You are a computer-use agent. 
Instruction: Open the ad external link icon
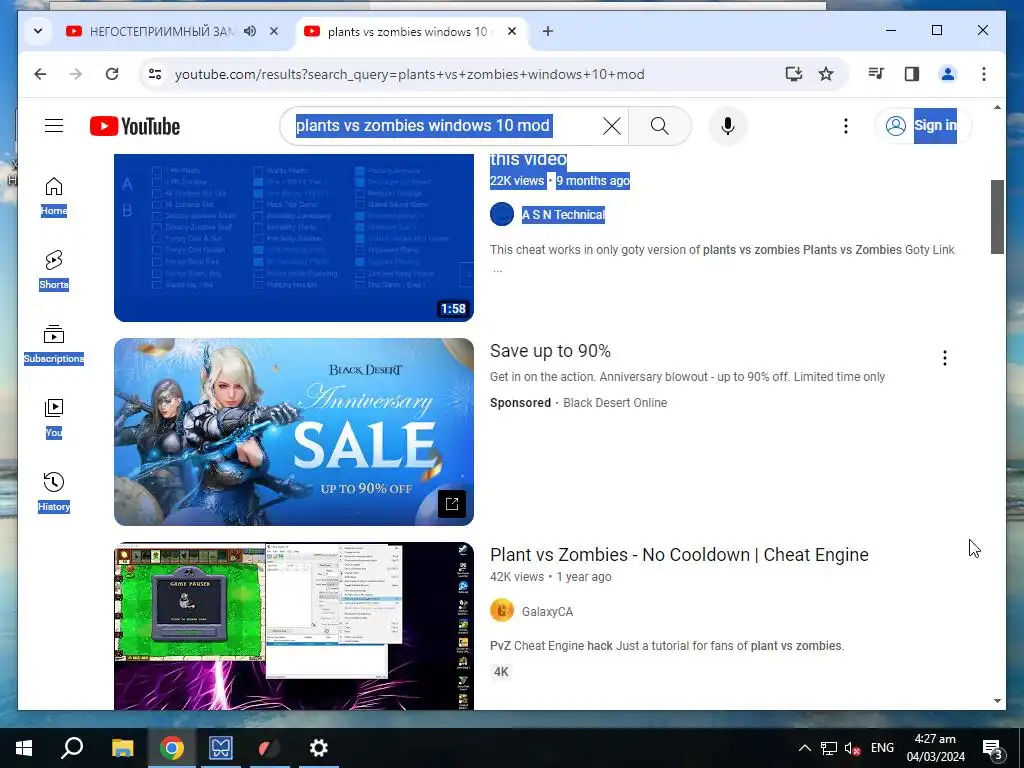pos(452,504)
